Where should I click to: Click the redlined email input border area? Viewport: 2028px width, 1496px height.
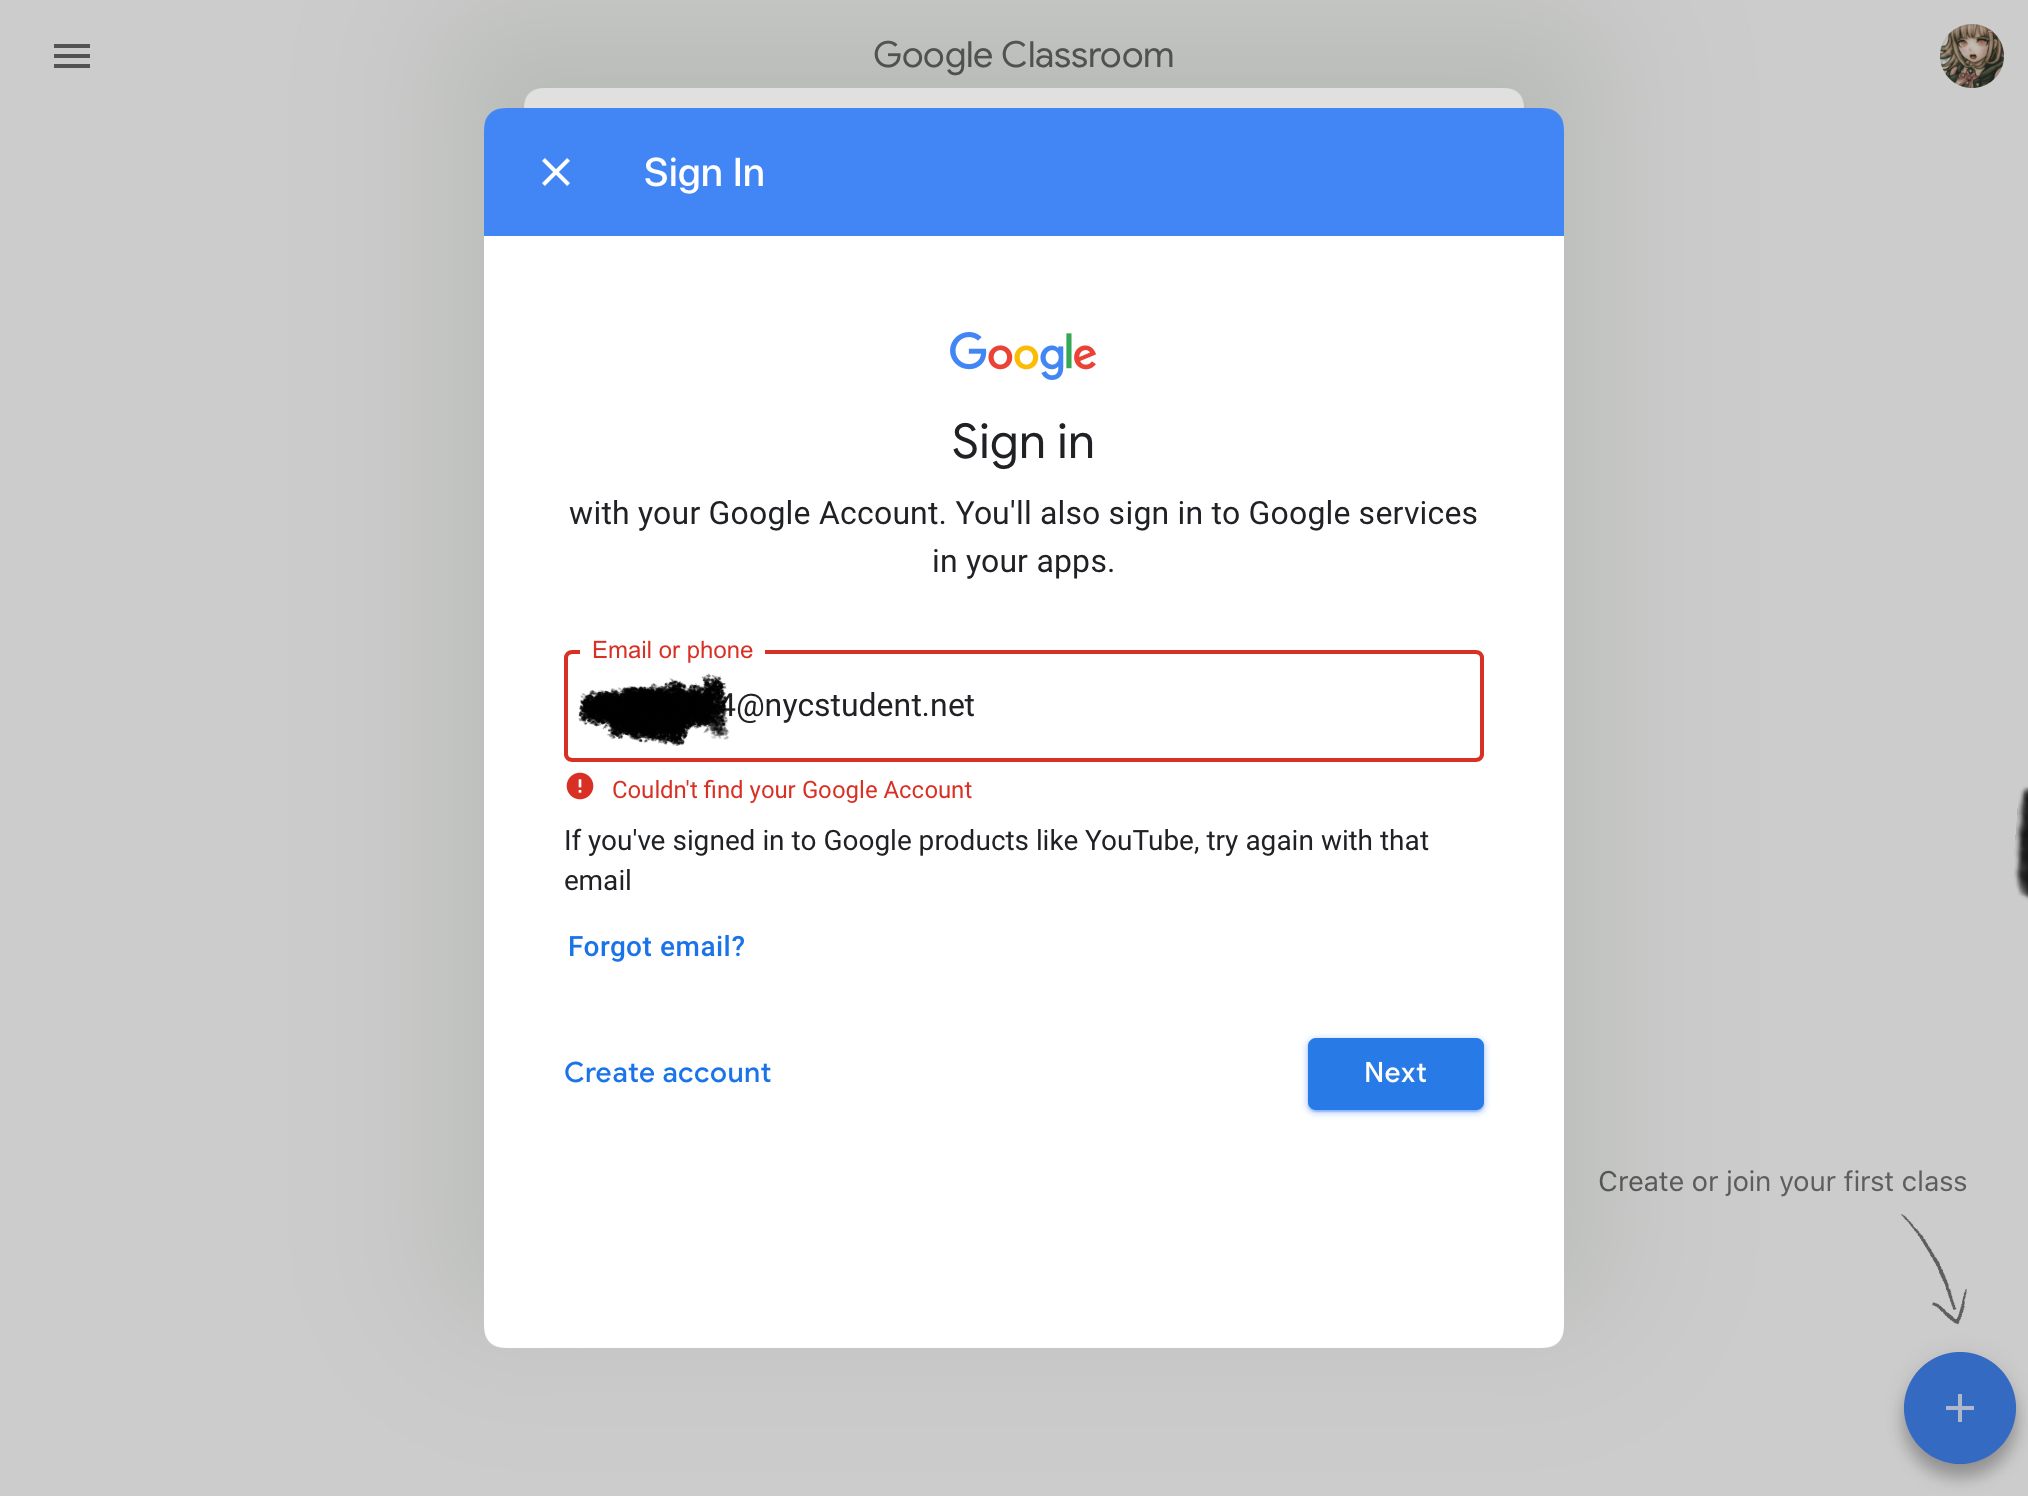click(1023, 705)
